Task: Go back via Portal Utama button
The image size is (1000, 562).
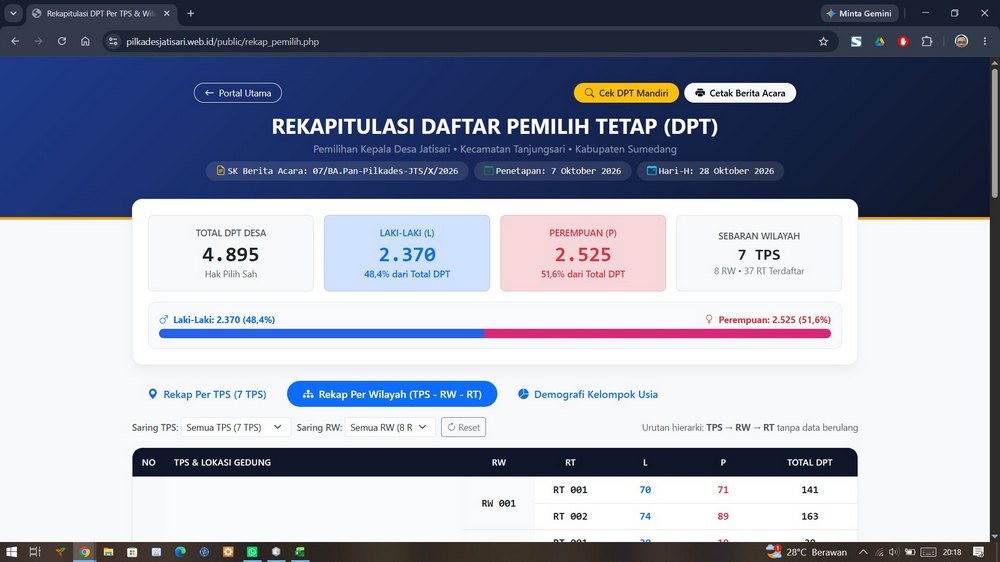Action: coord(238,93)
